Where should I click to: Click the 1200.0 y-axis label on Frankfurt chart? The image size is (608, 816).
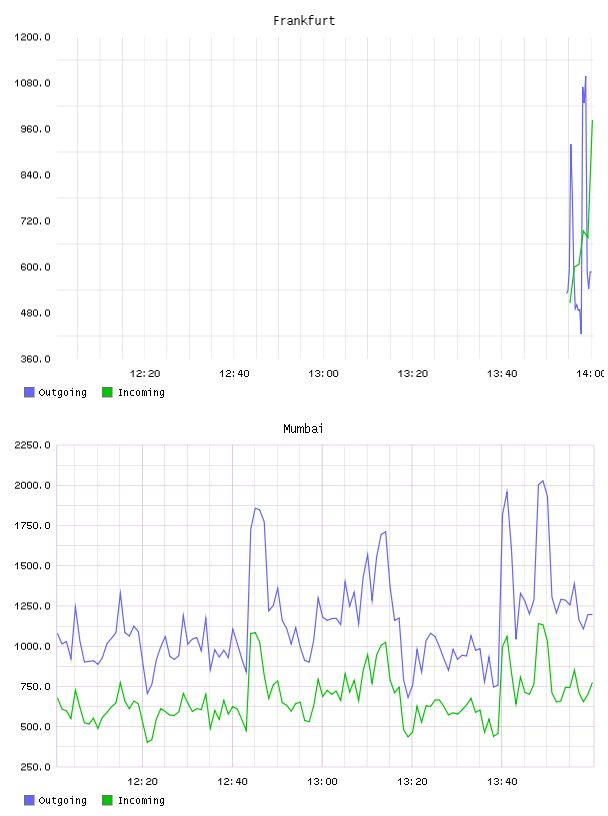point(32,37)
